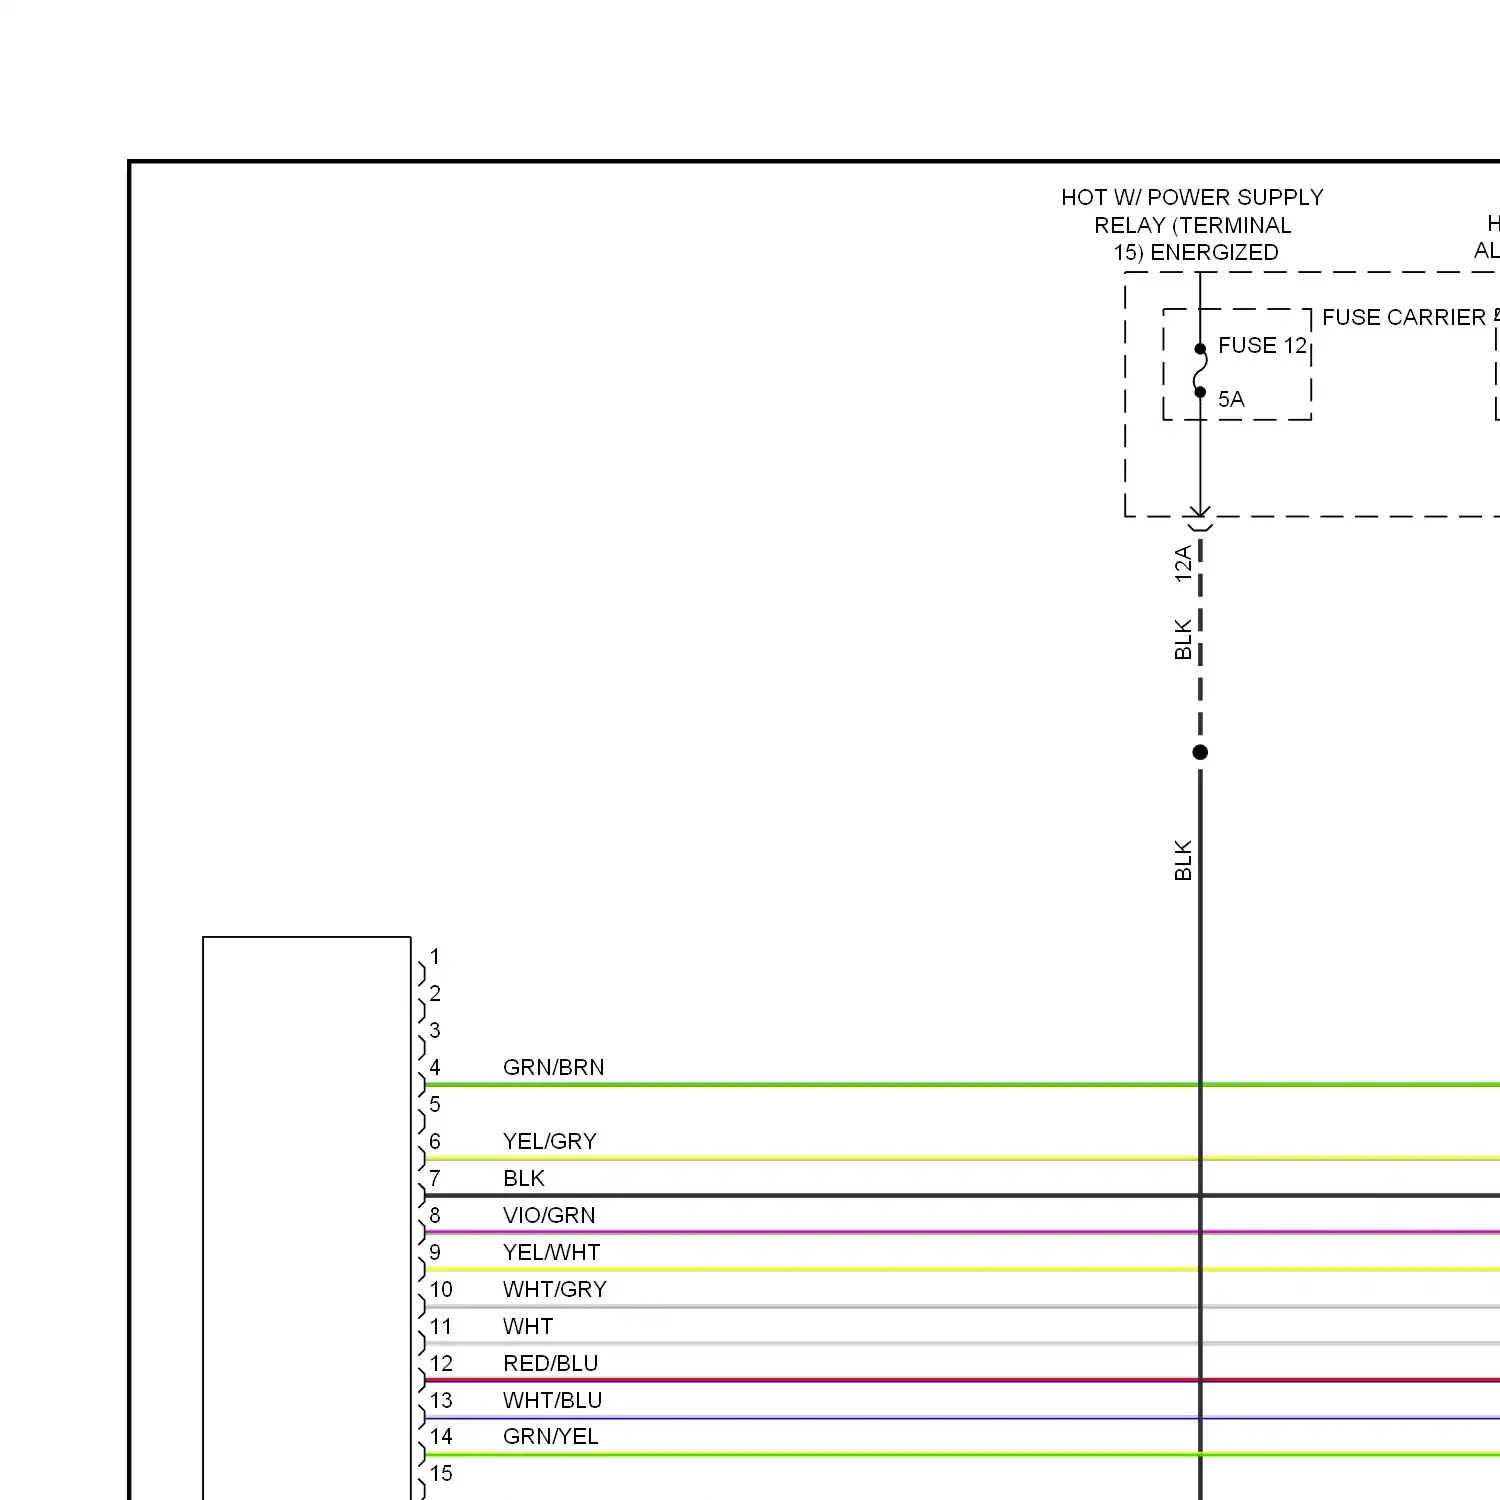The image size is (1500, 1500).
Task: Click the 5A fuse rating text
Action: 1231,399
